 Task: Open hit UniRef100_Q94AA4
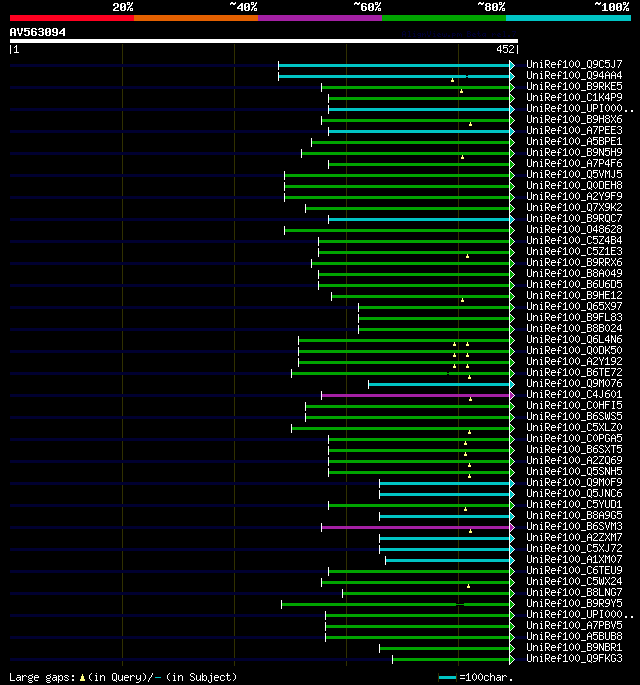click(574, 75)
